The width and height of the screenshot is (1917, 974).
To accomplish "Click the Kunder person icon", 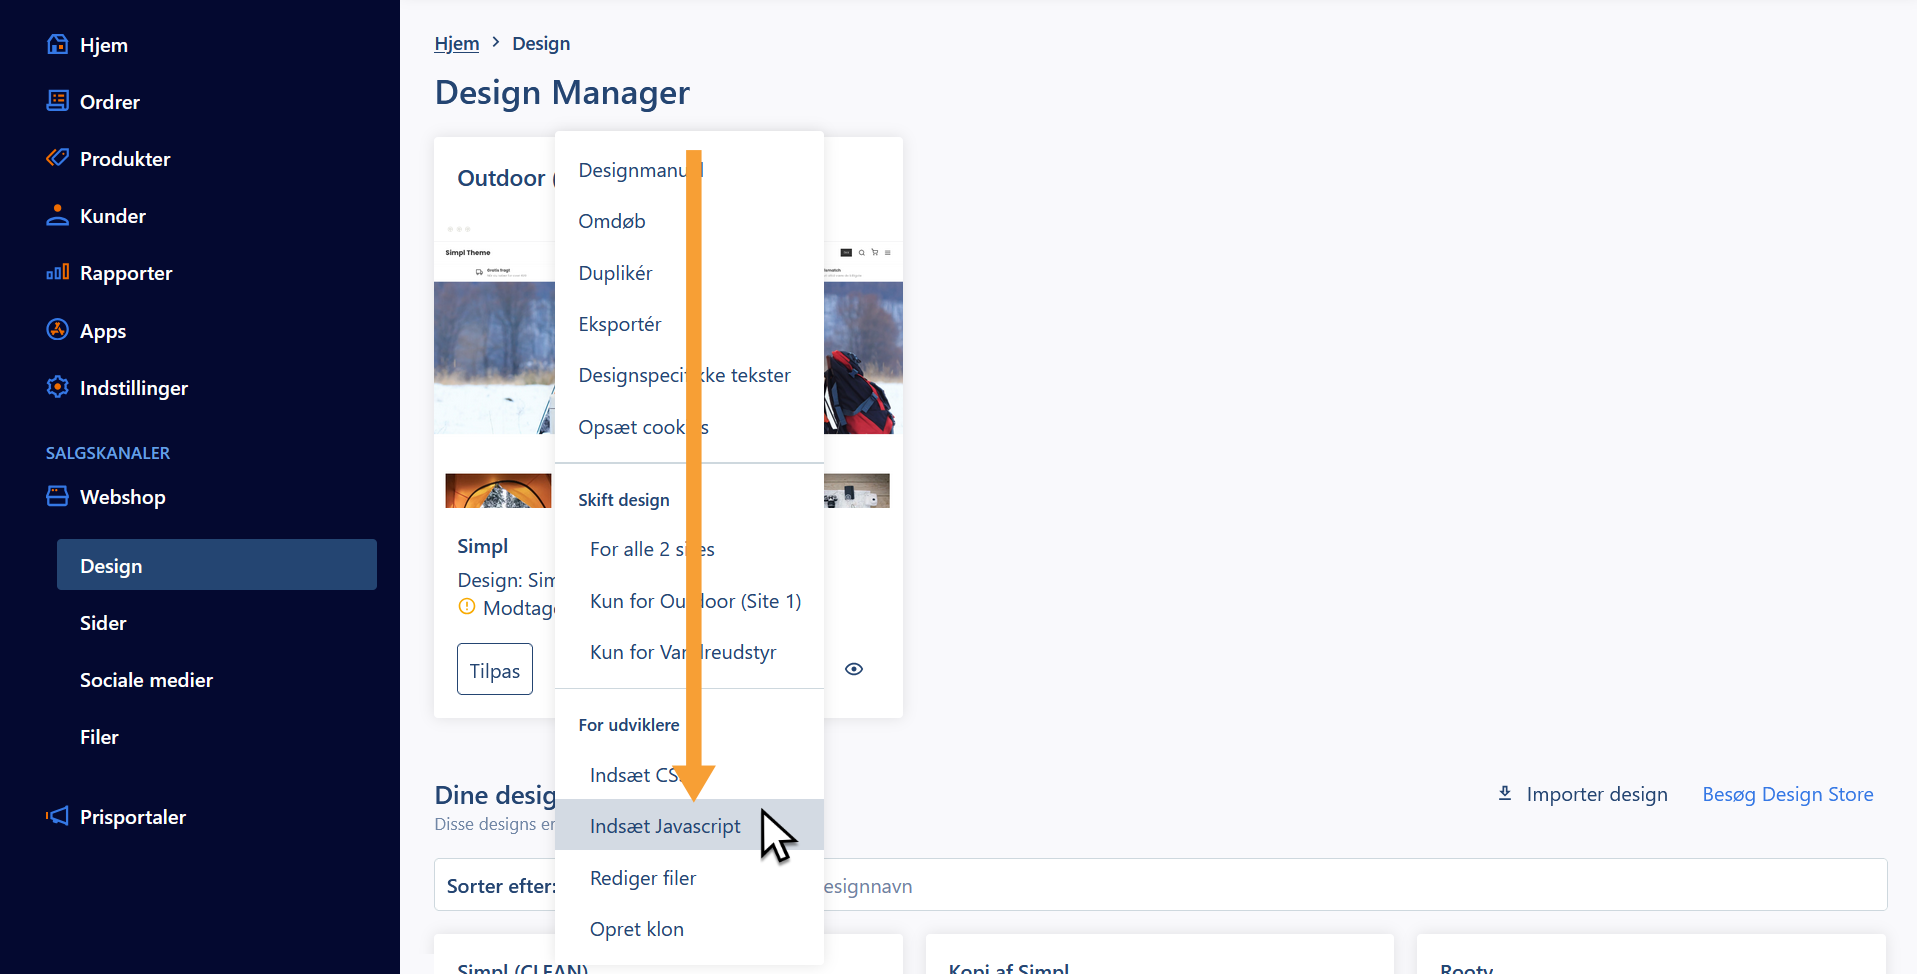I will [x=57, y=215].
